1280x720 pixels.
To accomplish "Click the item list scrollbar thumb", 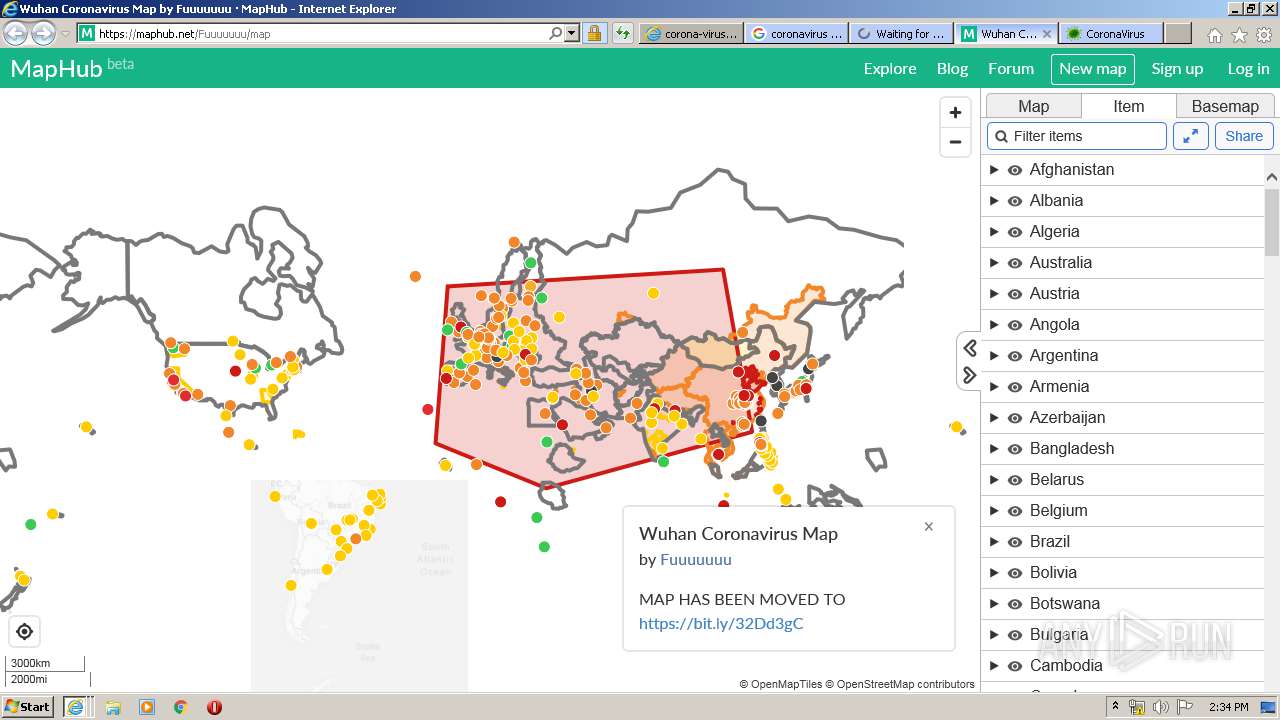I will pyautogui.click(x=1272, y=221).
